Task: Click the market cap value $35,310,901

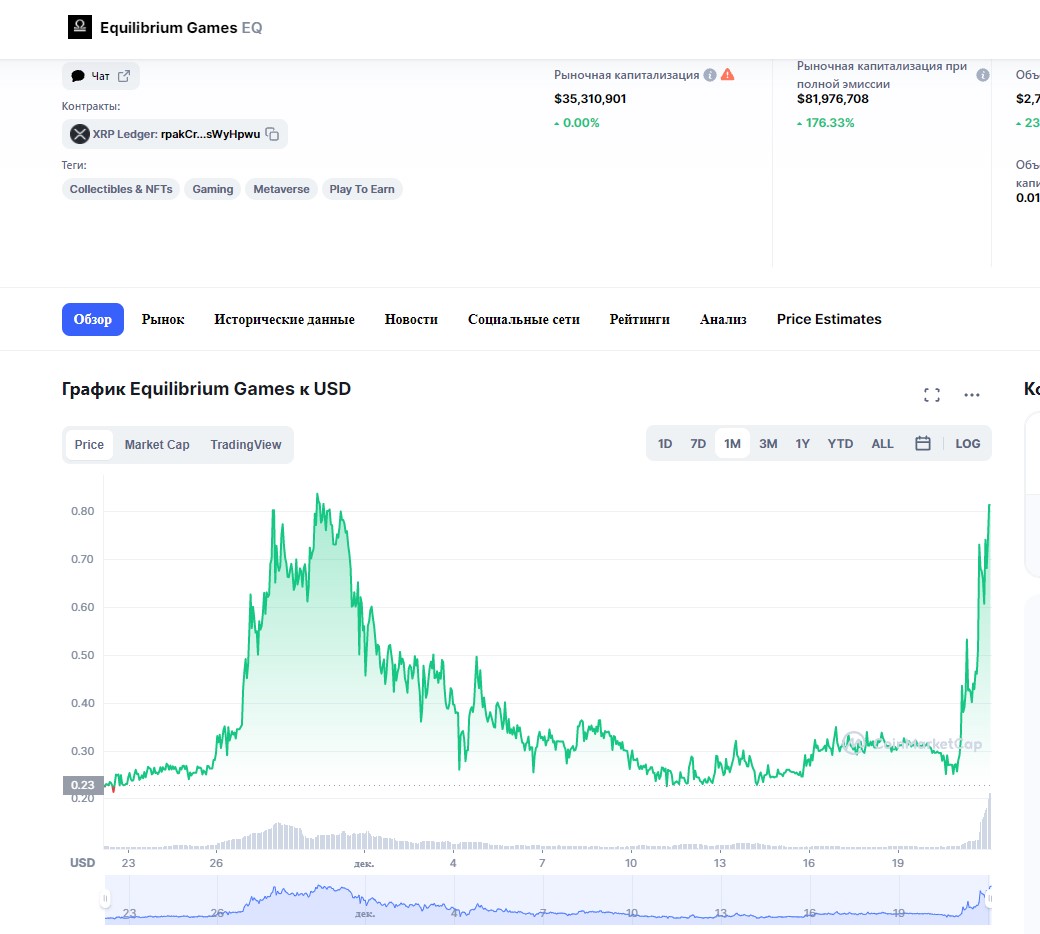Action: coord(590,99)
